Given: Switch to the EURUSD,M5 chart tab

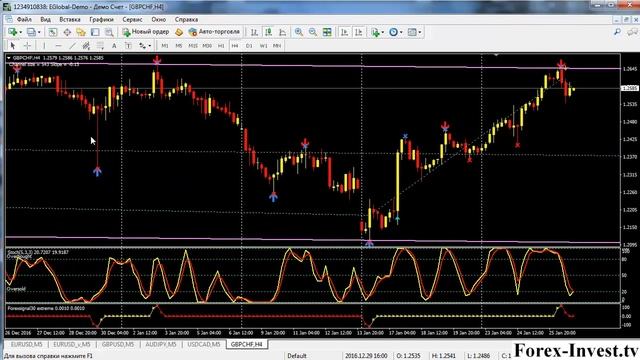Looking at the screenshot, I should (27, 344).
